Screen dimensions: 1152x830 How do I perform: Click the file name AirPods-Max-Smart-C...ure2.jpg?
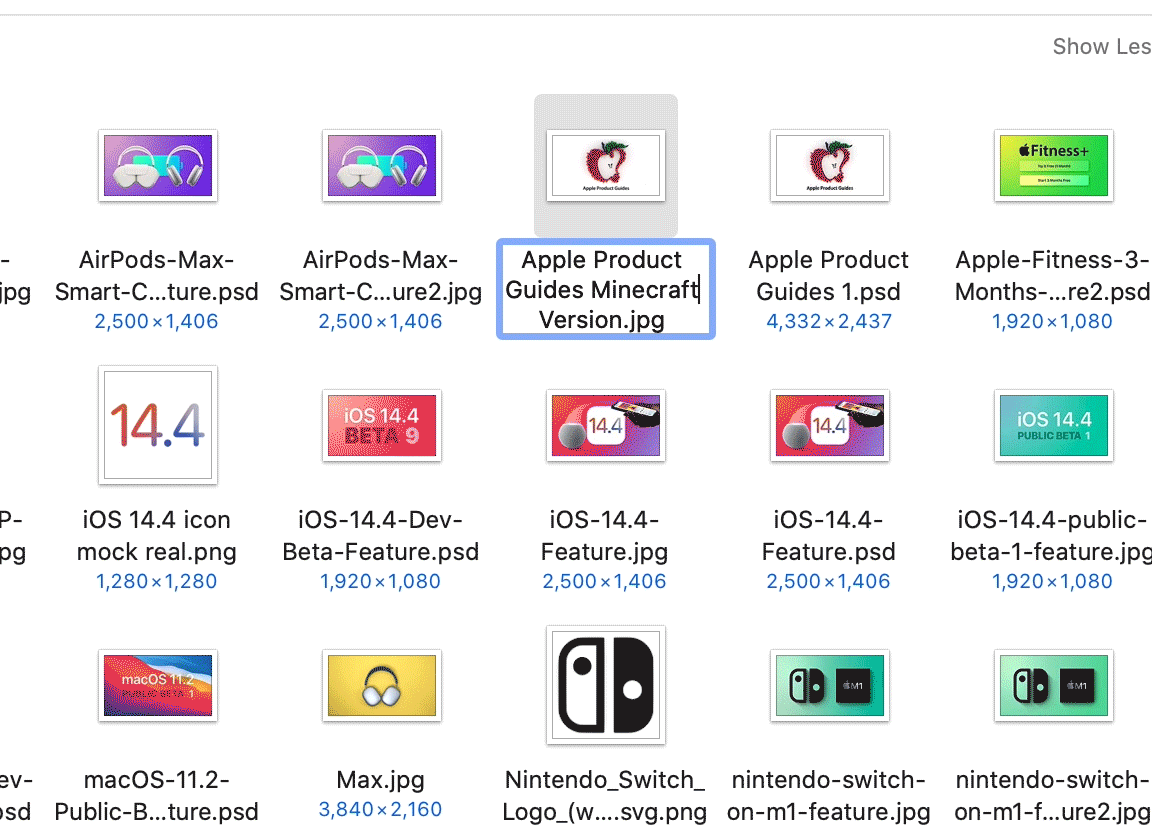(x=381, y=275)
